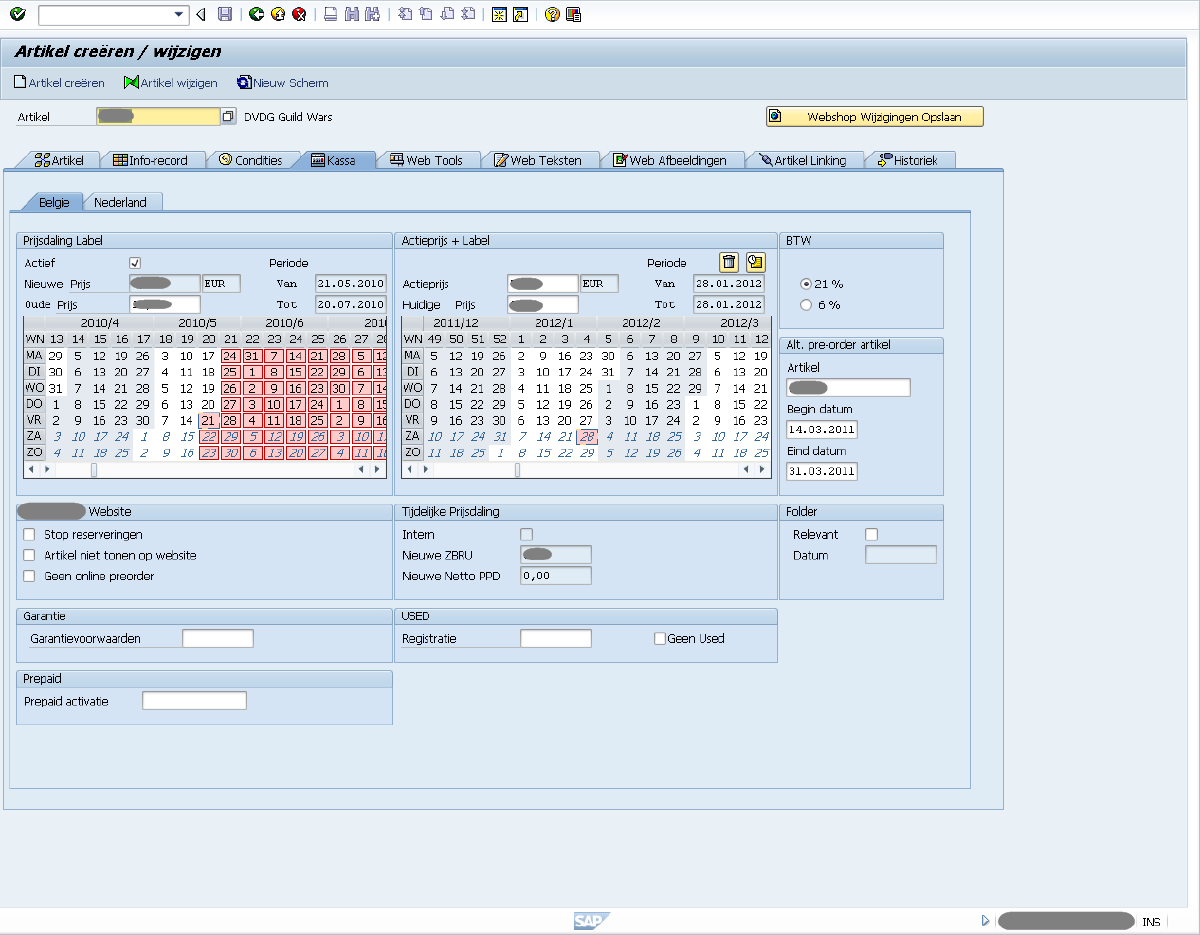
Task: Click the green Back arrow icon
Action: (x=256, y=14)
